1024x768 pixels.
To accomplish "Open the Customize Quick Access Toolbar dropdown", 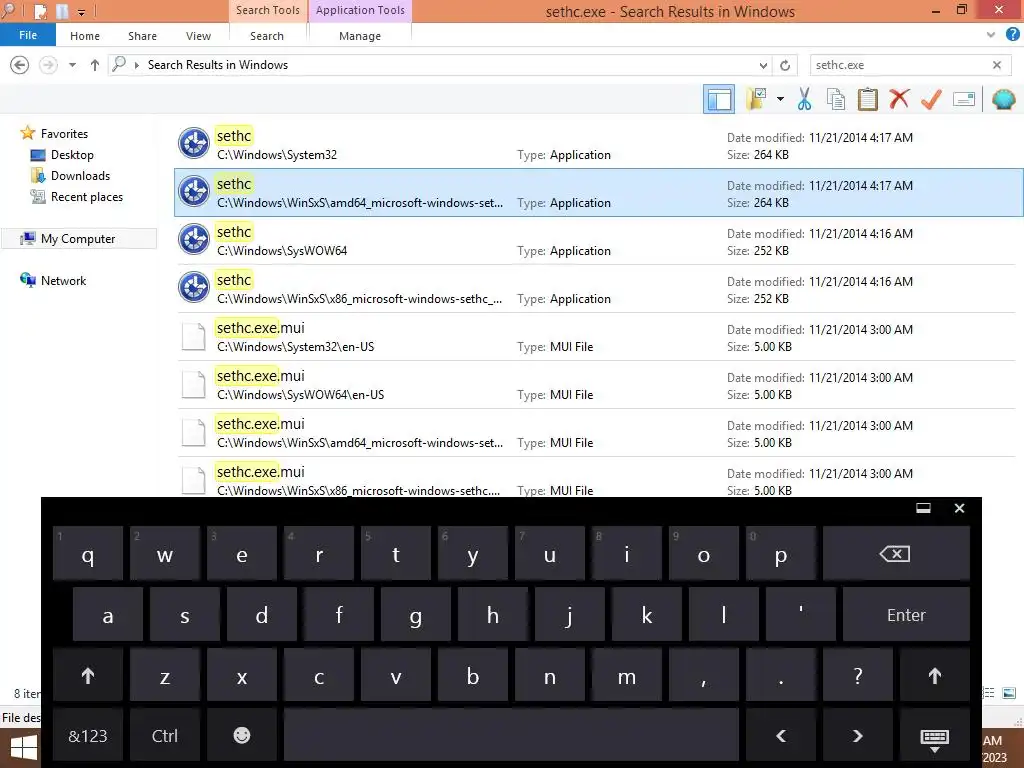I will click(x=81, y=12).
